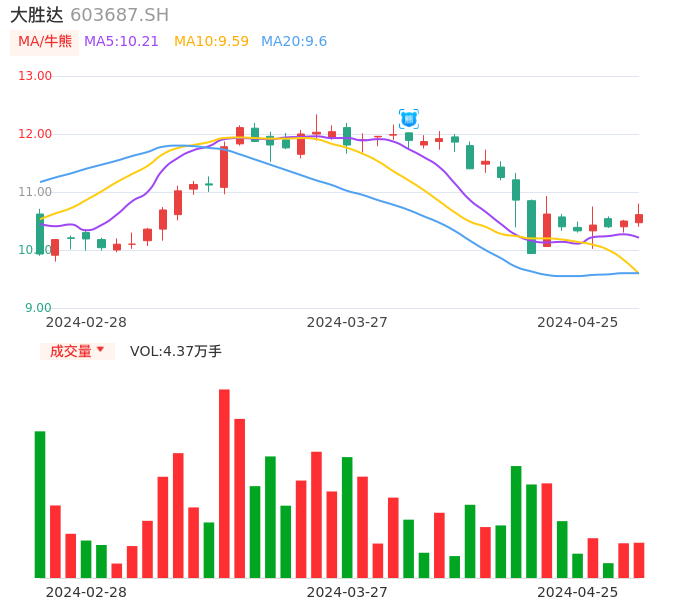Screen dimensions: 686x606
Task: Toggle the yellow MA10 line legend
Action: [x=211, y=42]
